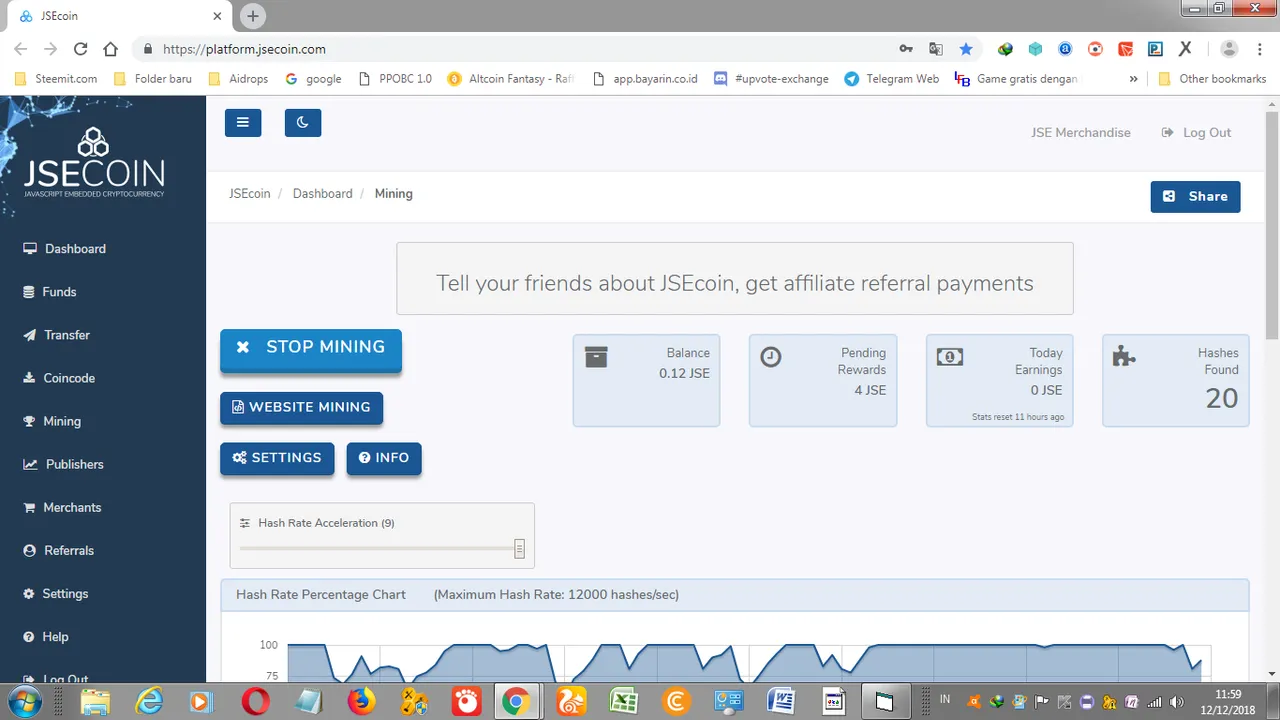
Task: Click the address bar URL field
Action: (510, 48)
